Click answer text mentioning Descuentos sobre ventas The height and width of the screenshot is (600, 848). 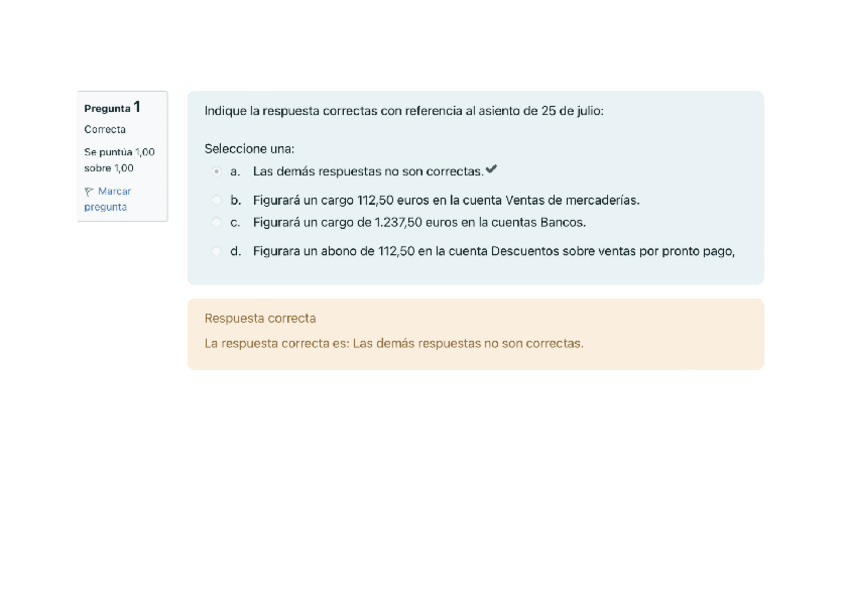[493, 251]
